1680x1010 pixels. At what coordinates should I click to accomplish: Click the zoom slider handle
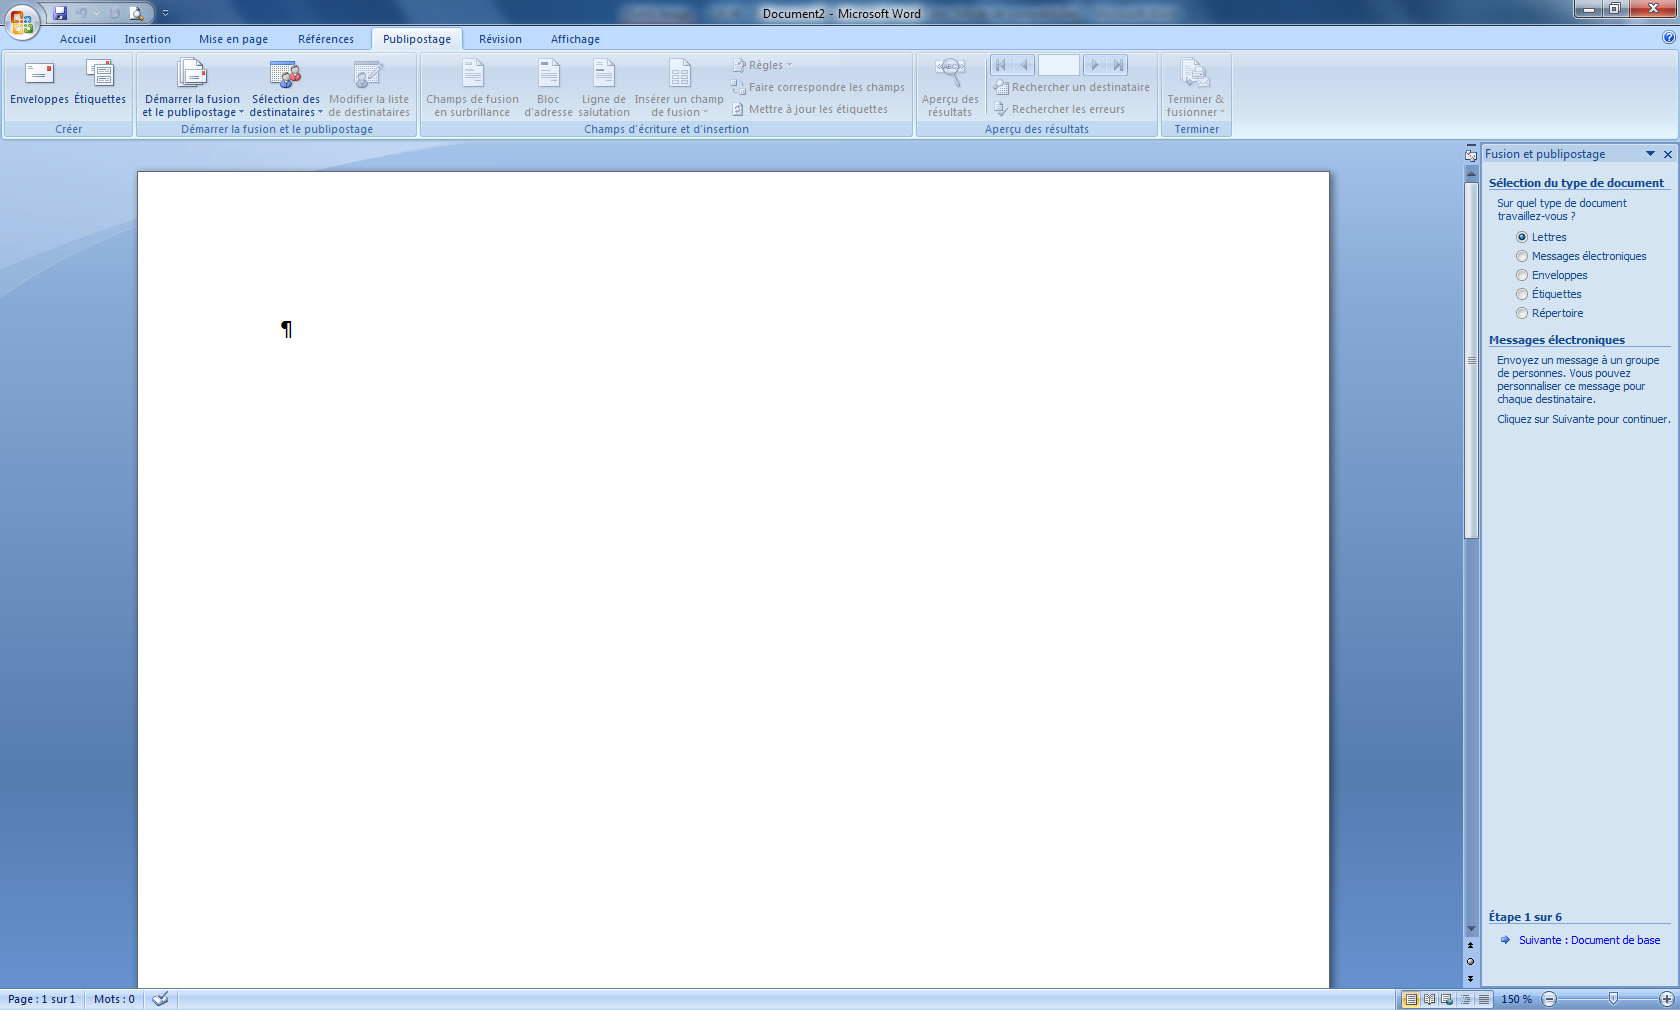click(1613, 999)
